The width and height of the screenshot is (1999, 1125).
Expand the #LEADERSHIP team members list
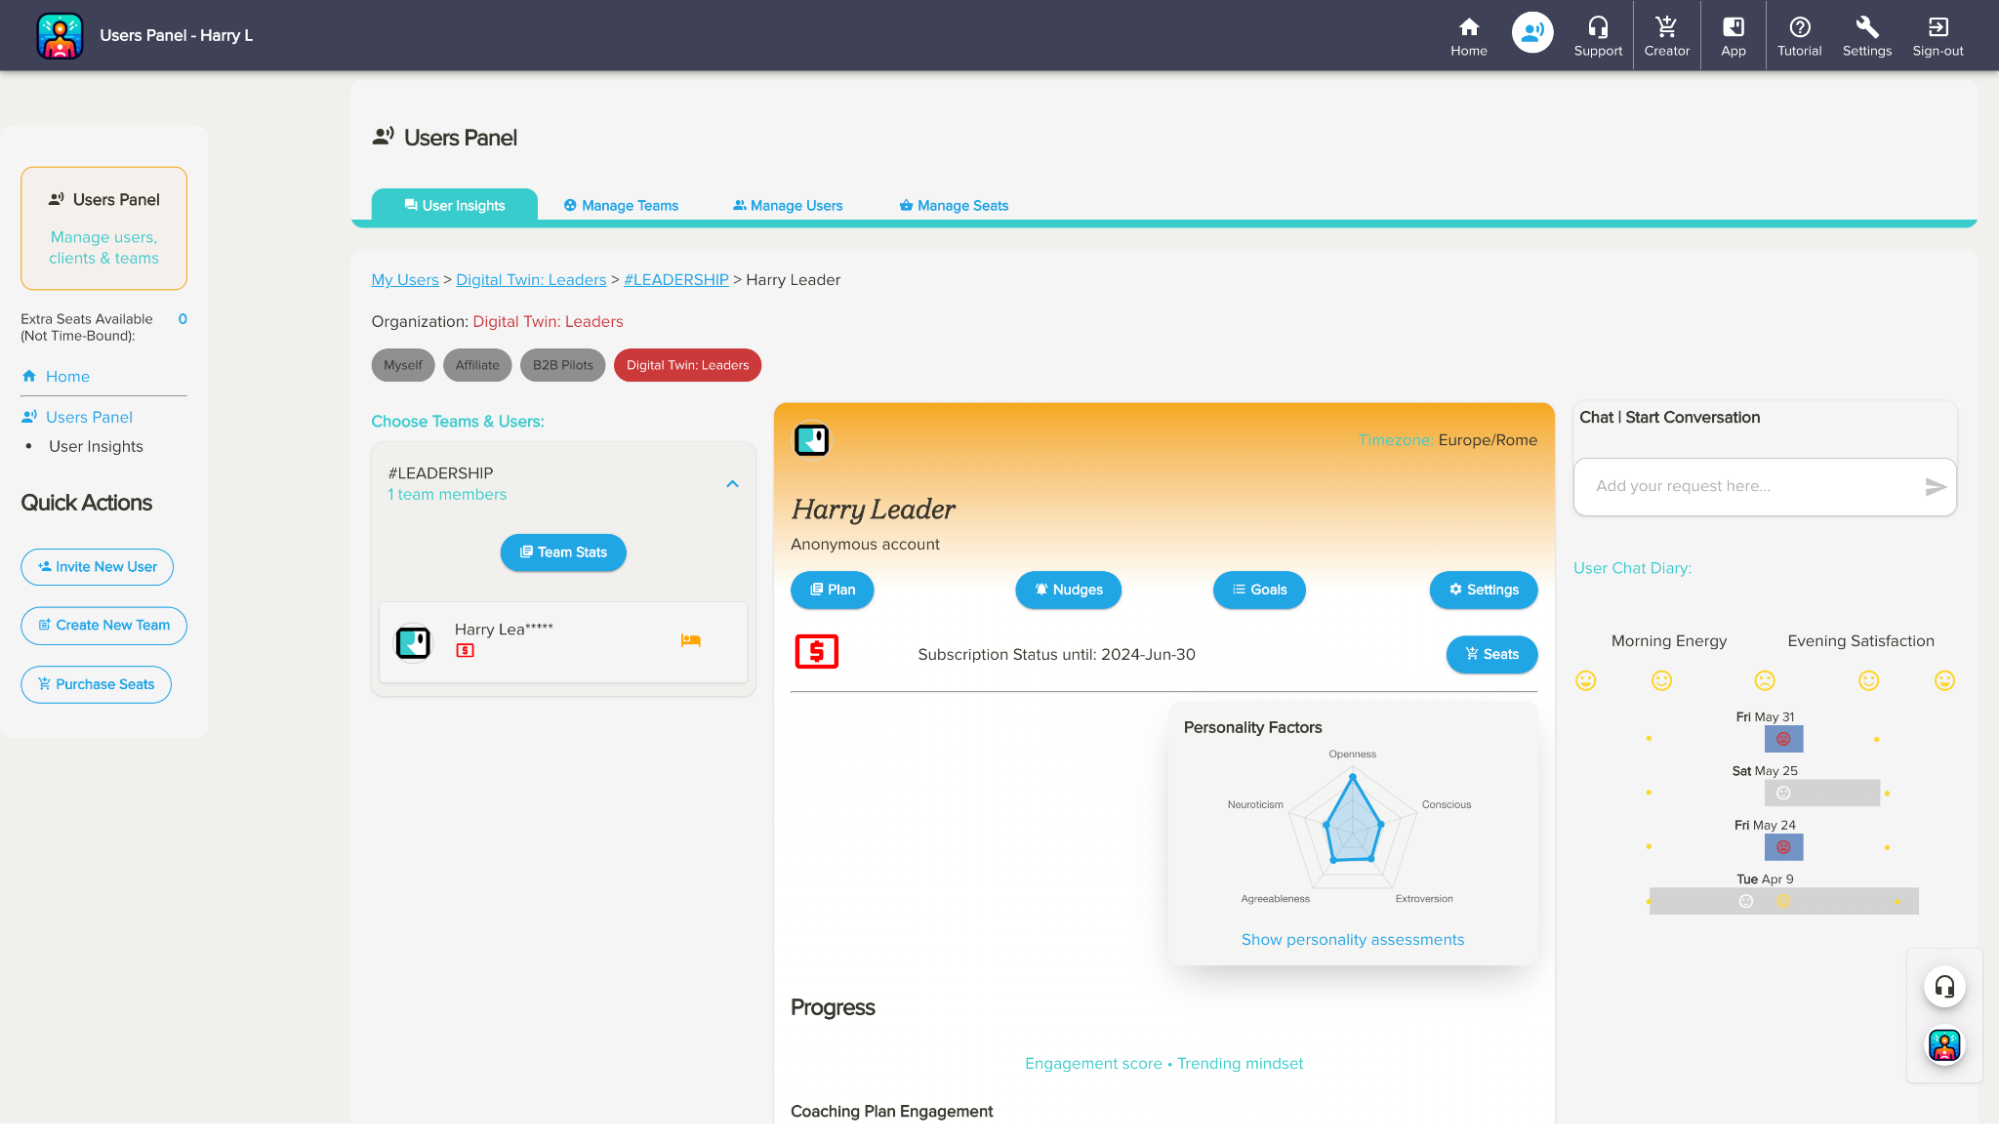(x=733, y=484)
